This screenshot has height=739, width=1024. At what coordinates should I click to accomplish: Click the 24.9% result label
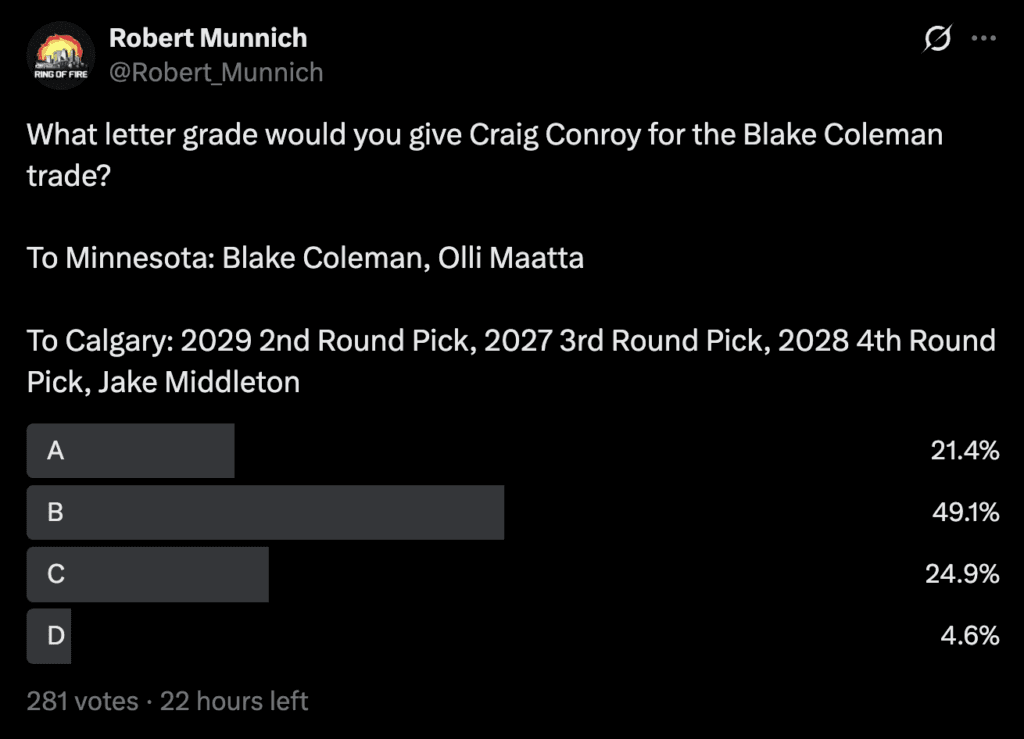(x=962, y=574)
